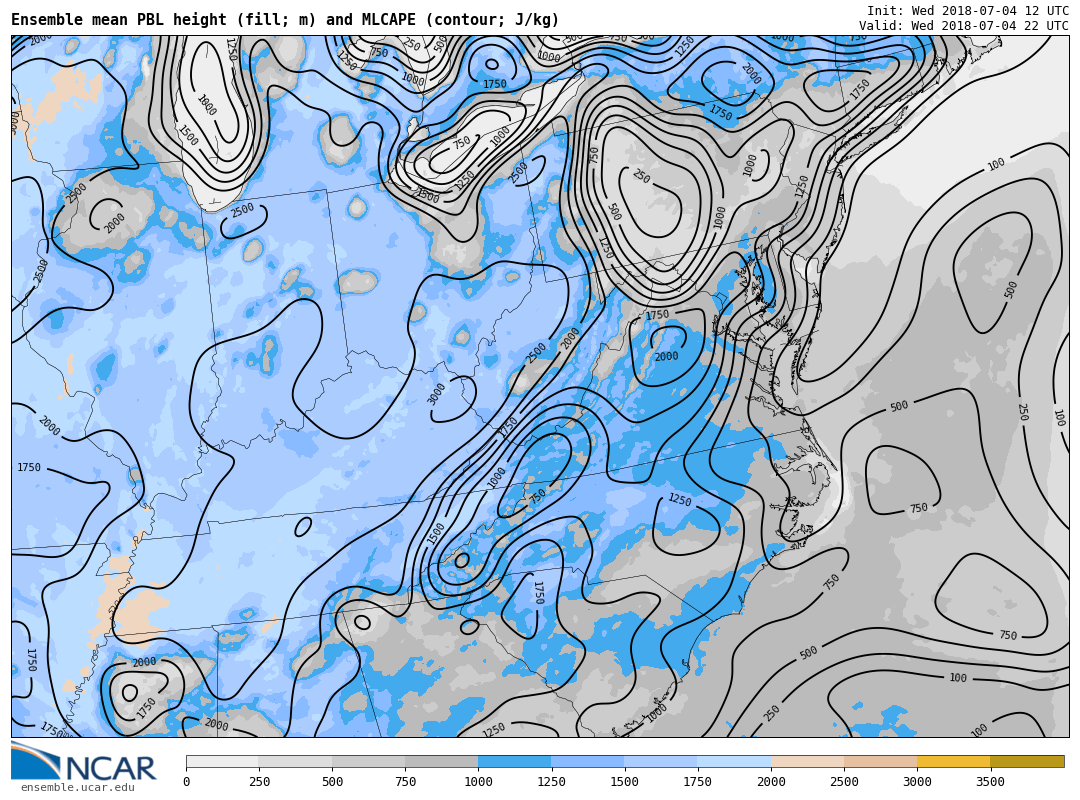Screen dimensions: 1080x800
Task: Click the colorbar tick label '750'
Action: click(x=405, y=781)
